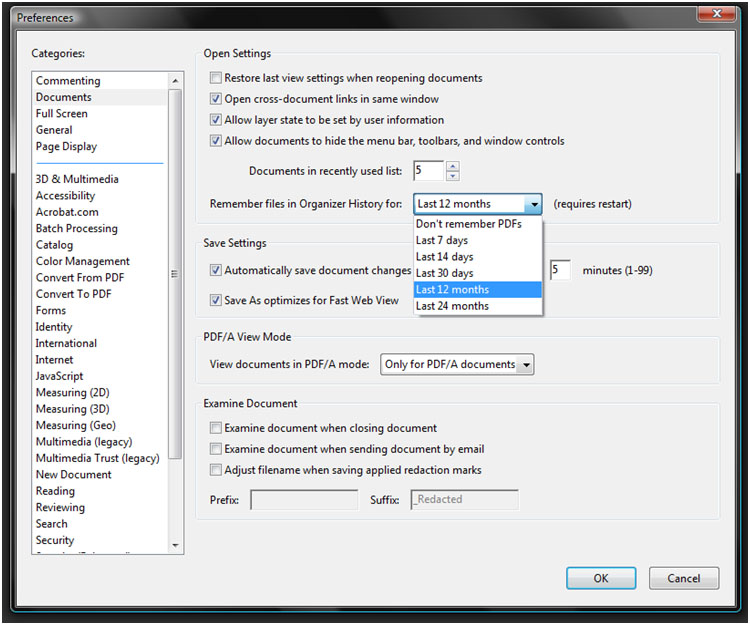Click the Cancel button
This screenshot has height=625, width=750.
click(684, 578)
